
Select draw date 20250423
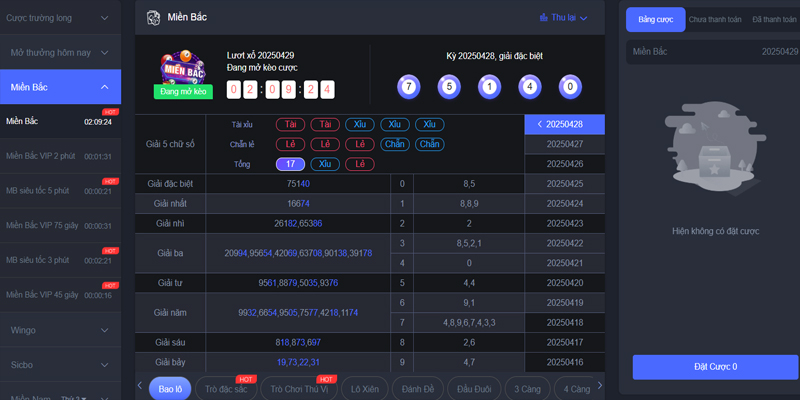pos(565,223)
